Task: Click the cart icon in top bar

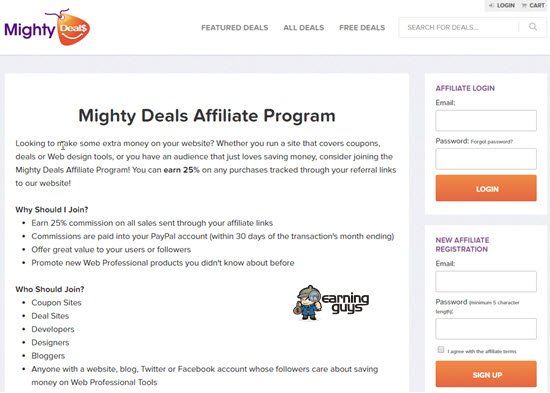Action: 524,5
